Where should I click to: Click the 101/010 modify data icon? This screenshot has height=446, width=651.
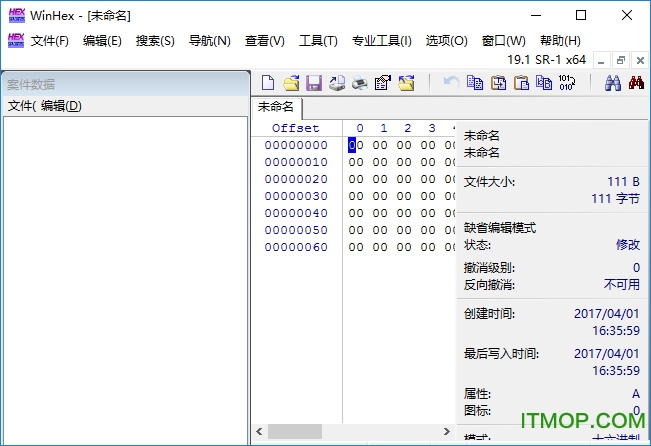point(567,83)
